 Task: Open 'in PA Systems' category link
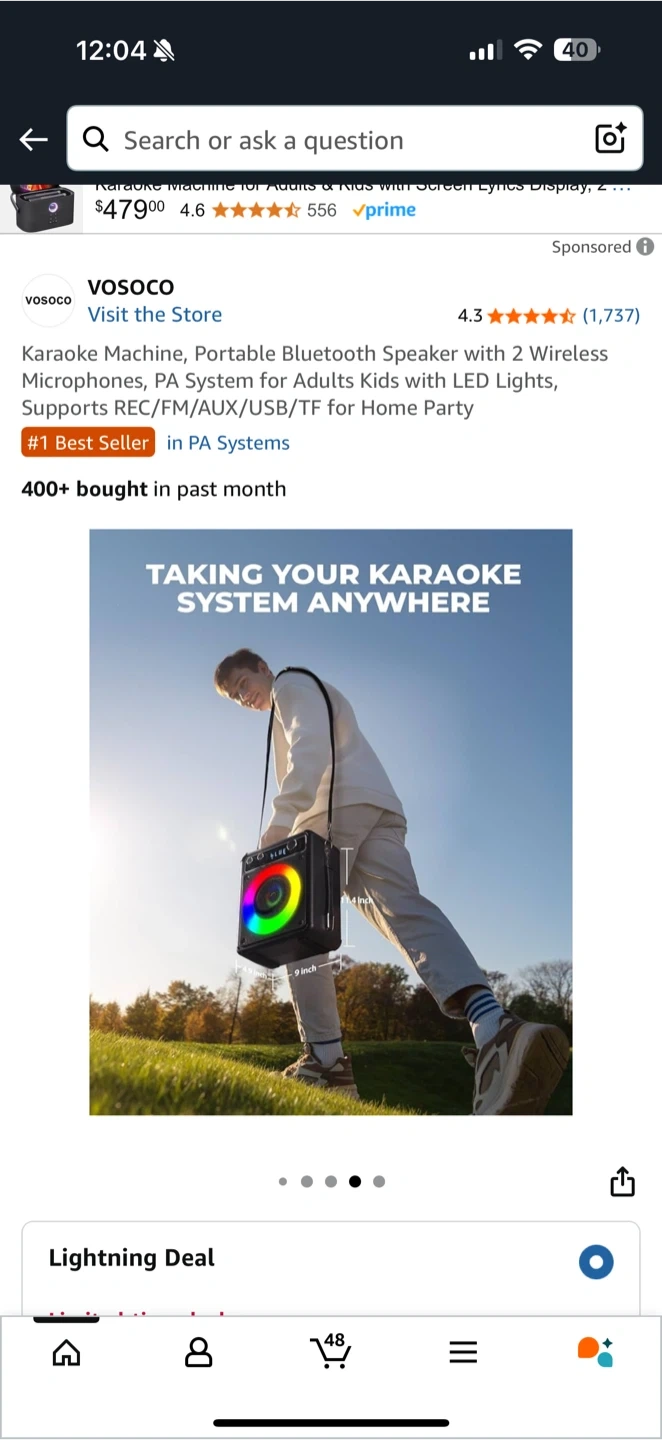pos(228,443)
